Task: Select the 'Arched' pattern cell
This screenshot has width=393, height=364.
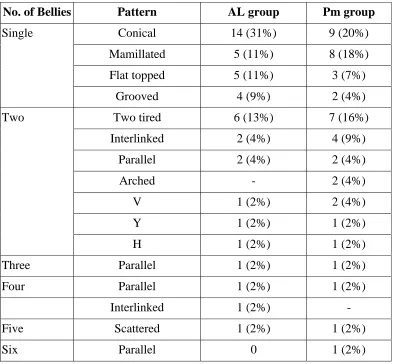Action: (137, 181)
